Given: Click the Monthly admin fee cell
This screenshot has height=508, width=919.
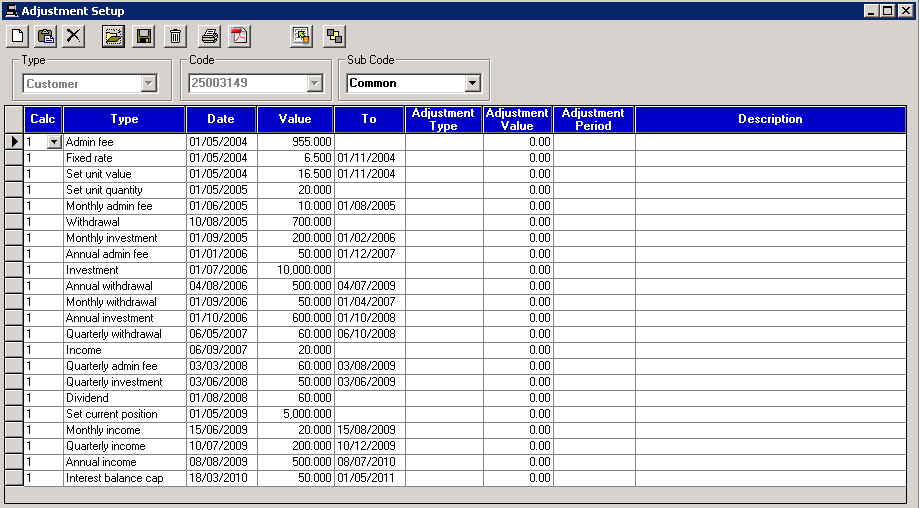Looking at the screenshot, I should (124, 206).
